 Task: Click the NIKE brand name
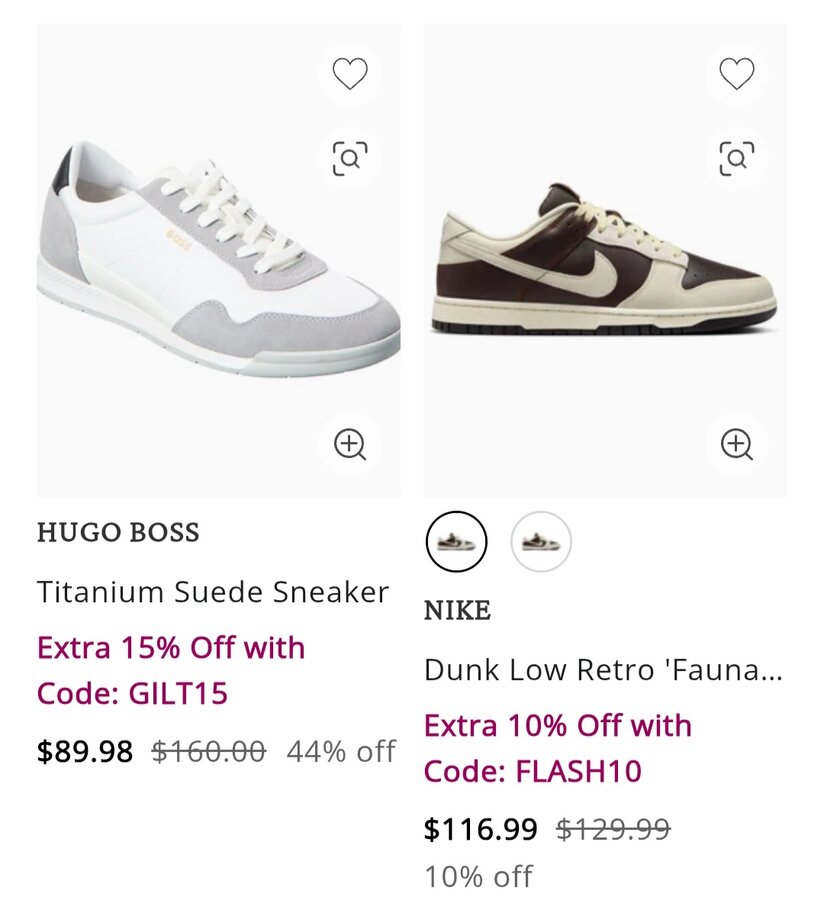click(457, 610)
